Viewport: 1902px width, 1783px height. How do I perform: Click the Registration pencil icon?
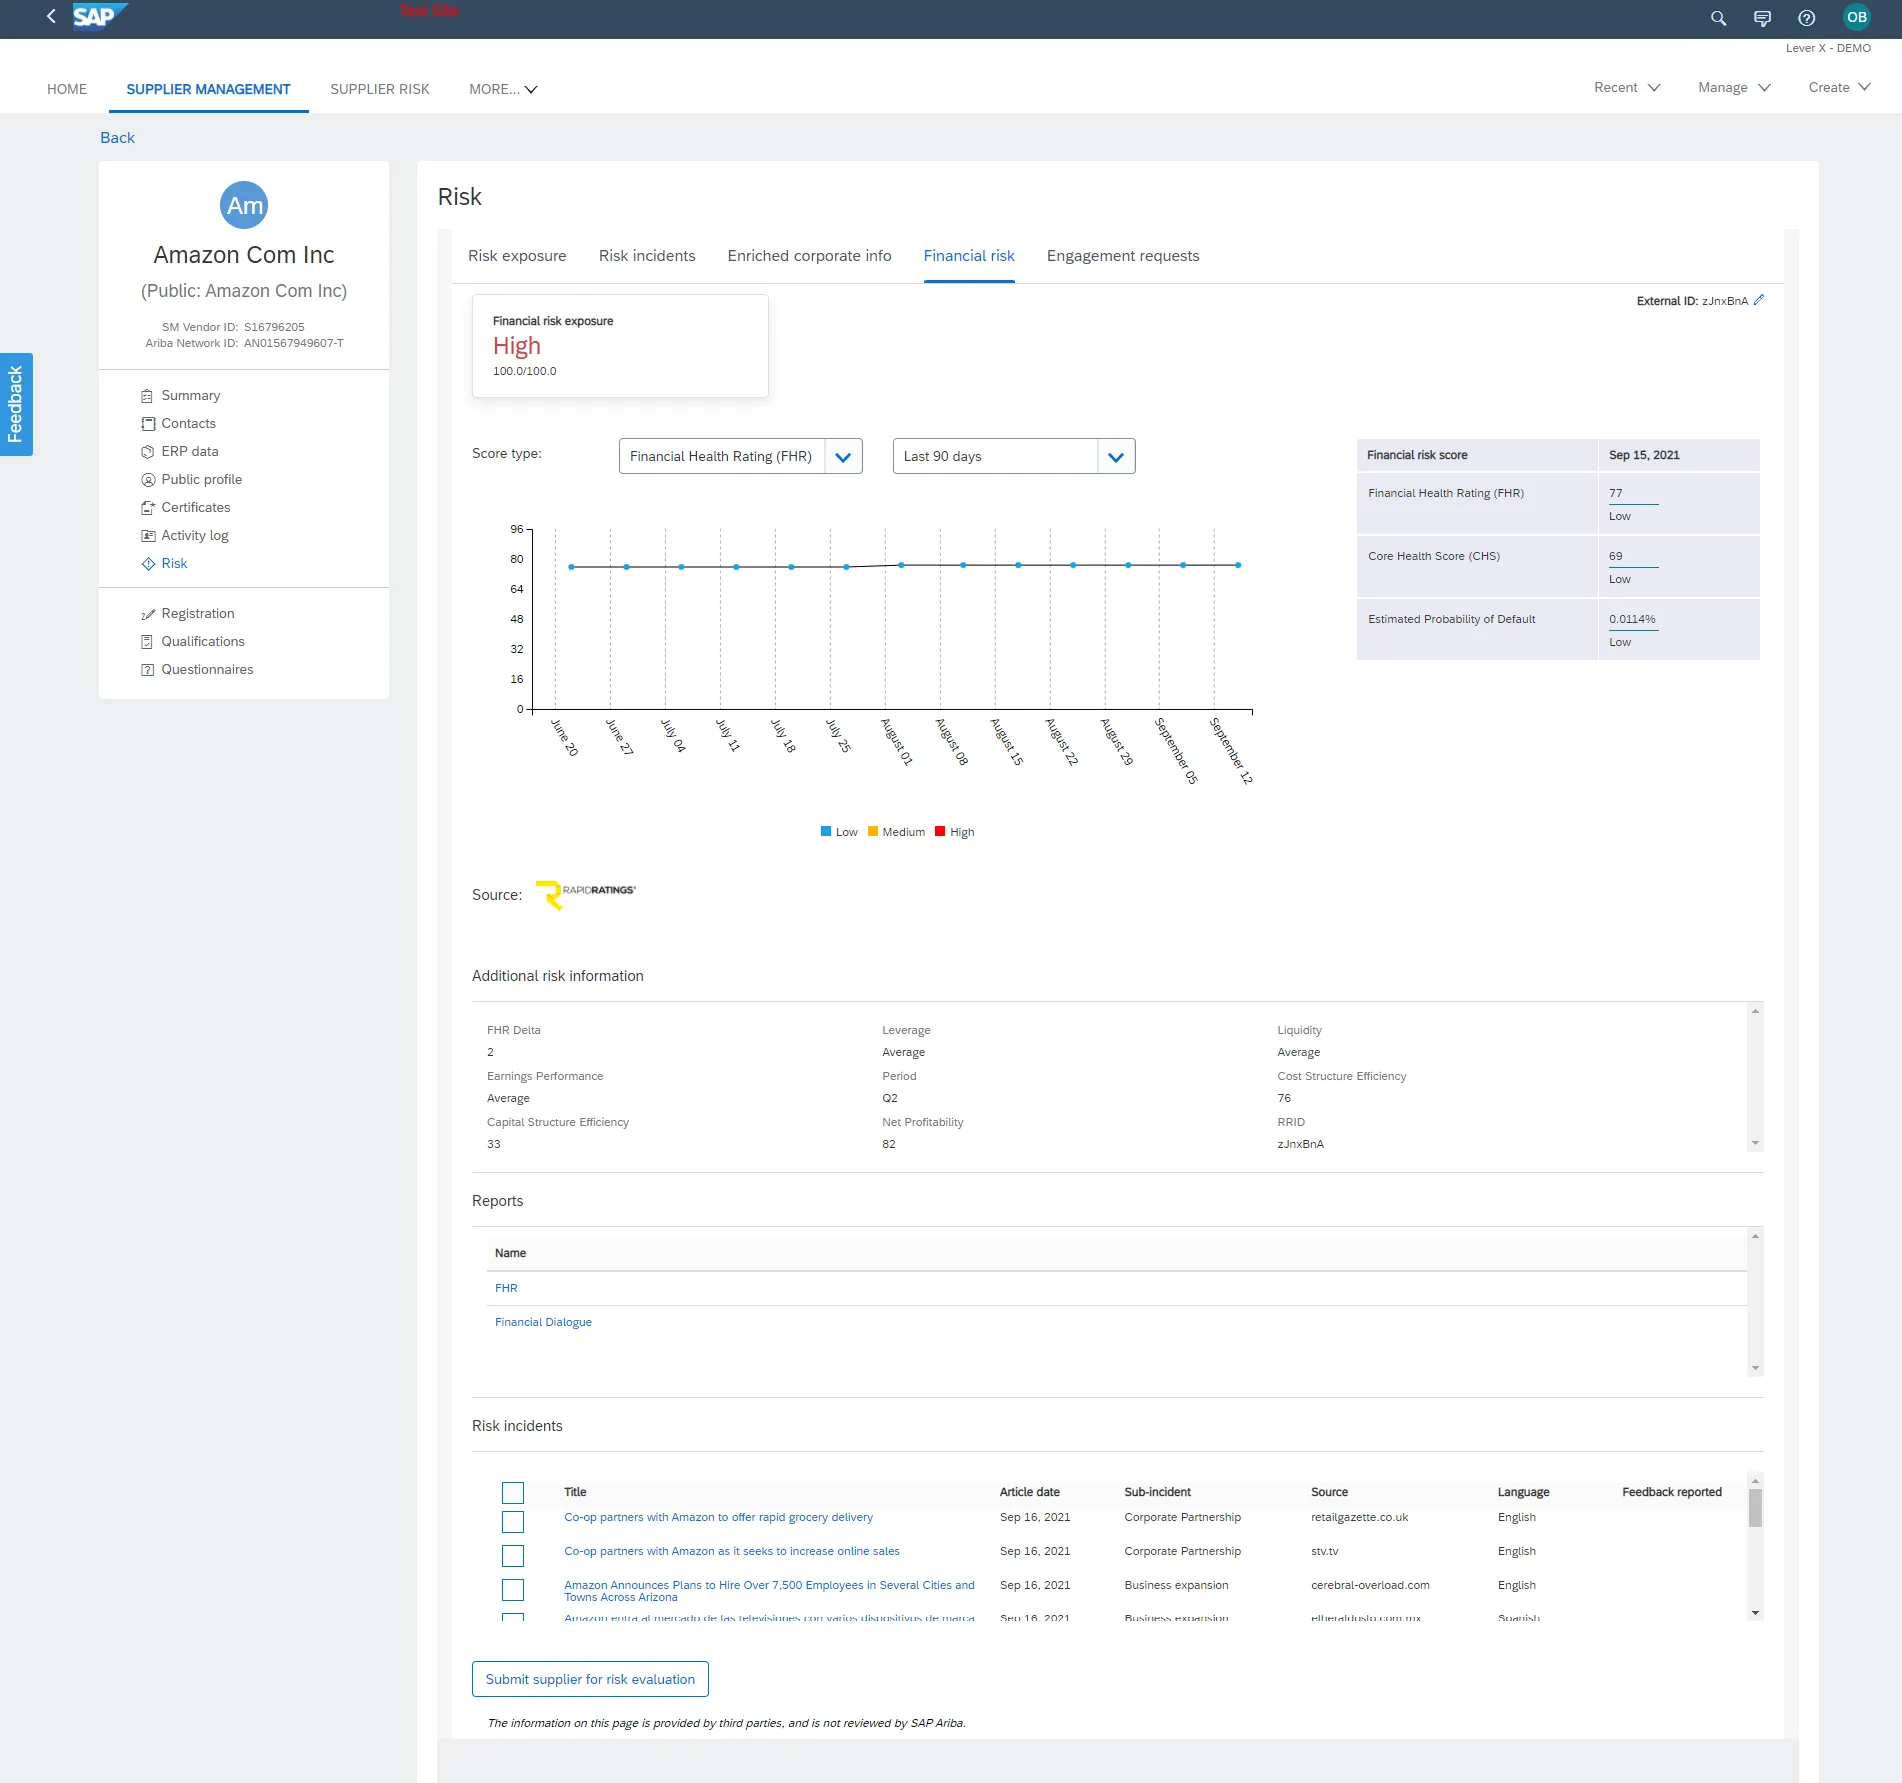(148, 614)
